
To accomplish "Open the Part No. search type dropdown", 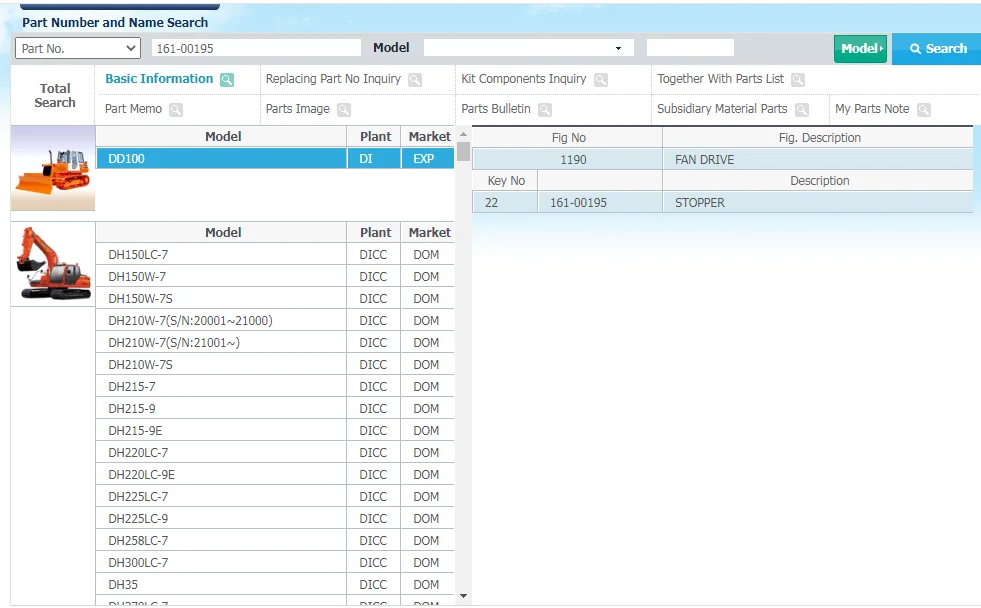I will point(78,48).
